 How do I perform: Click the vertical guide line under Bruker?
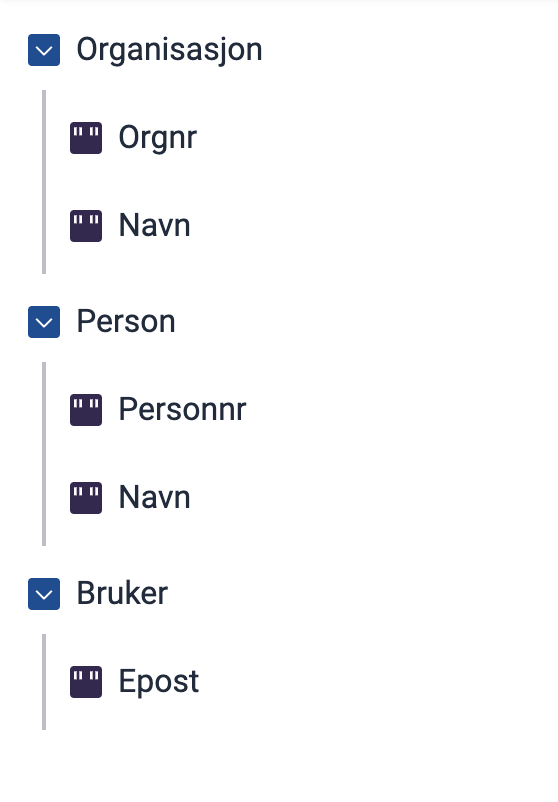44,682
